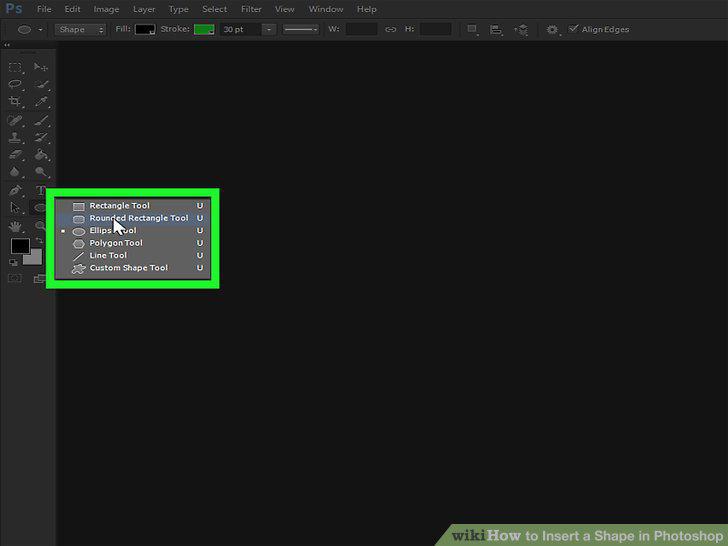Click the default colors reset icon
728x546 pixels.
13,262
